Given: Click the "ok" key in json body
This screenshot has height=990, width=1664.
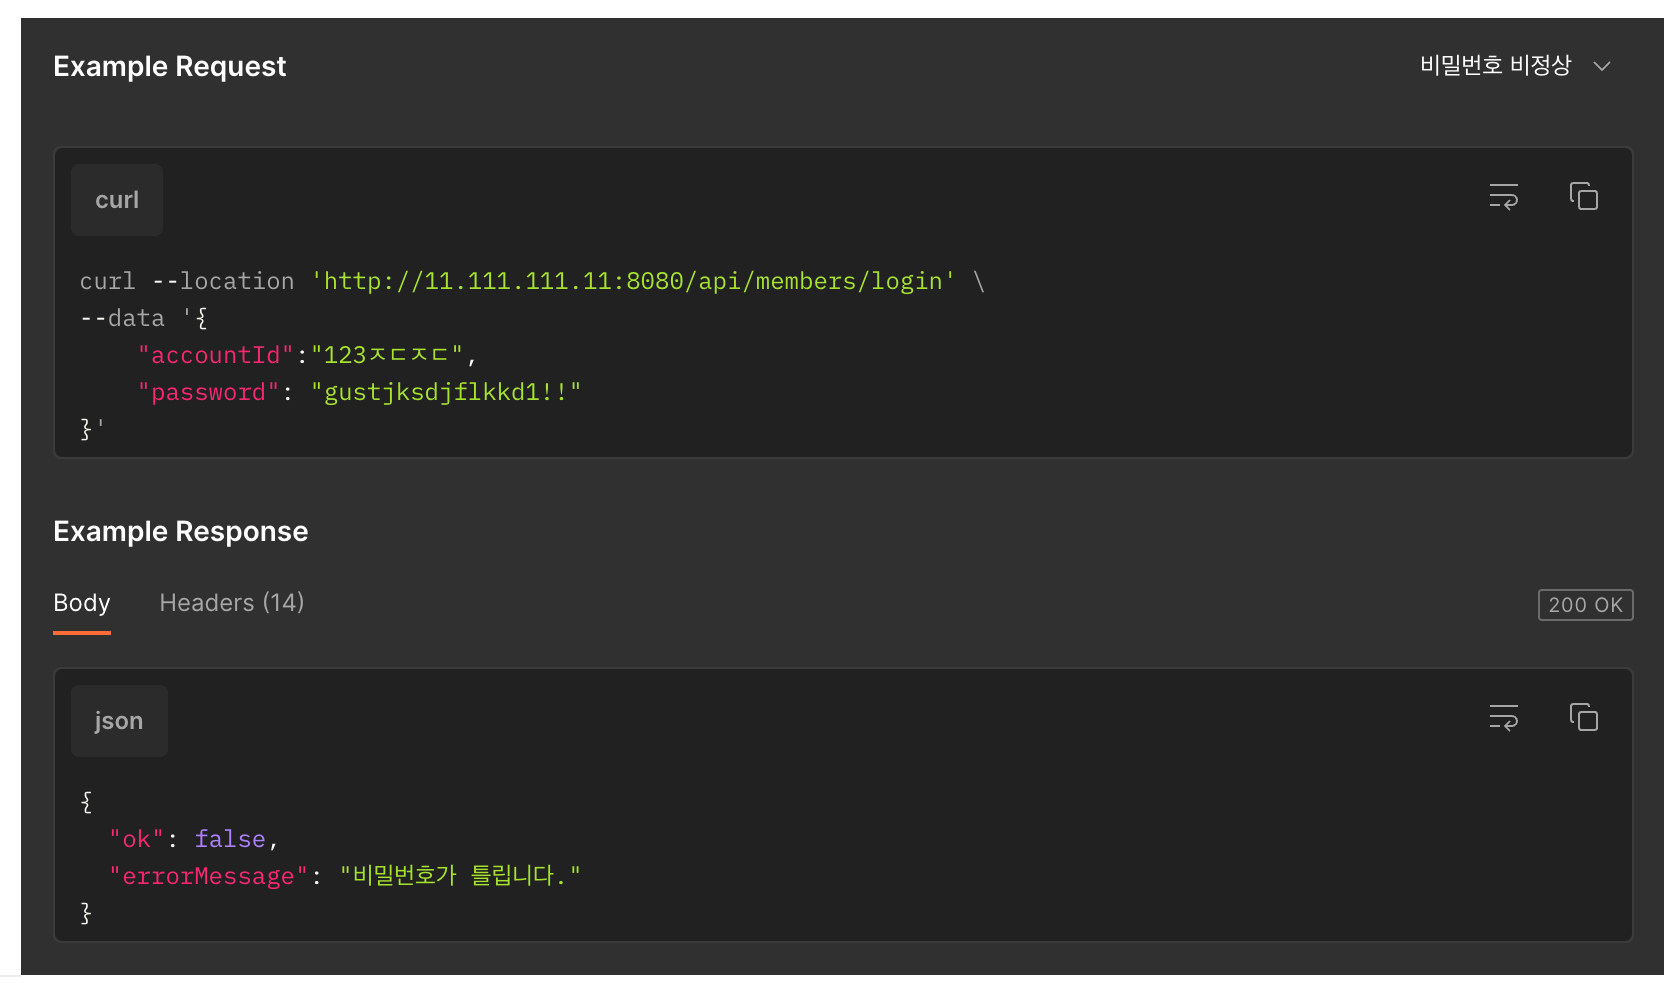Looking at the screenshot, I should click(137, 839).
